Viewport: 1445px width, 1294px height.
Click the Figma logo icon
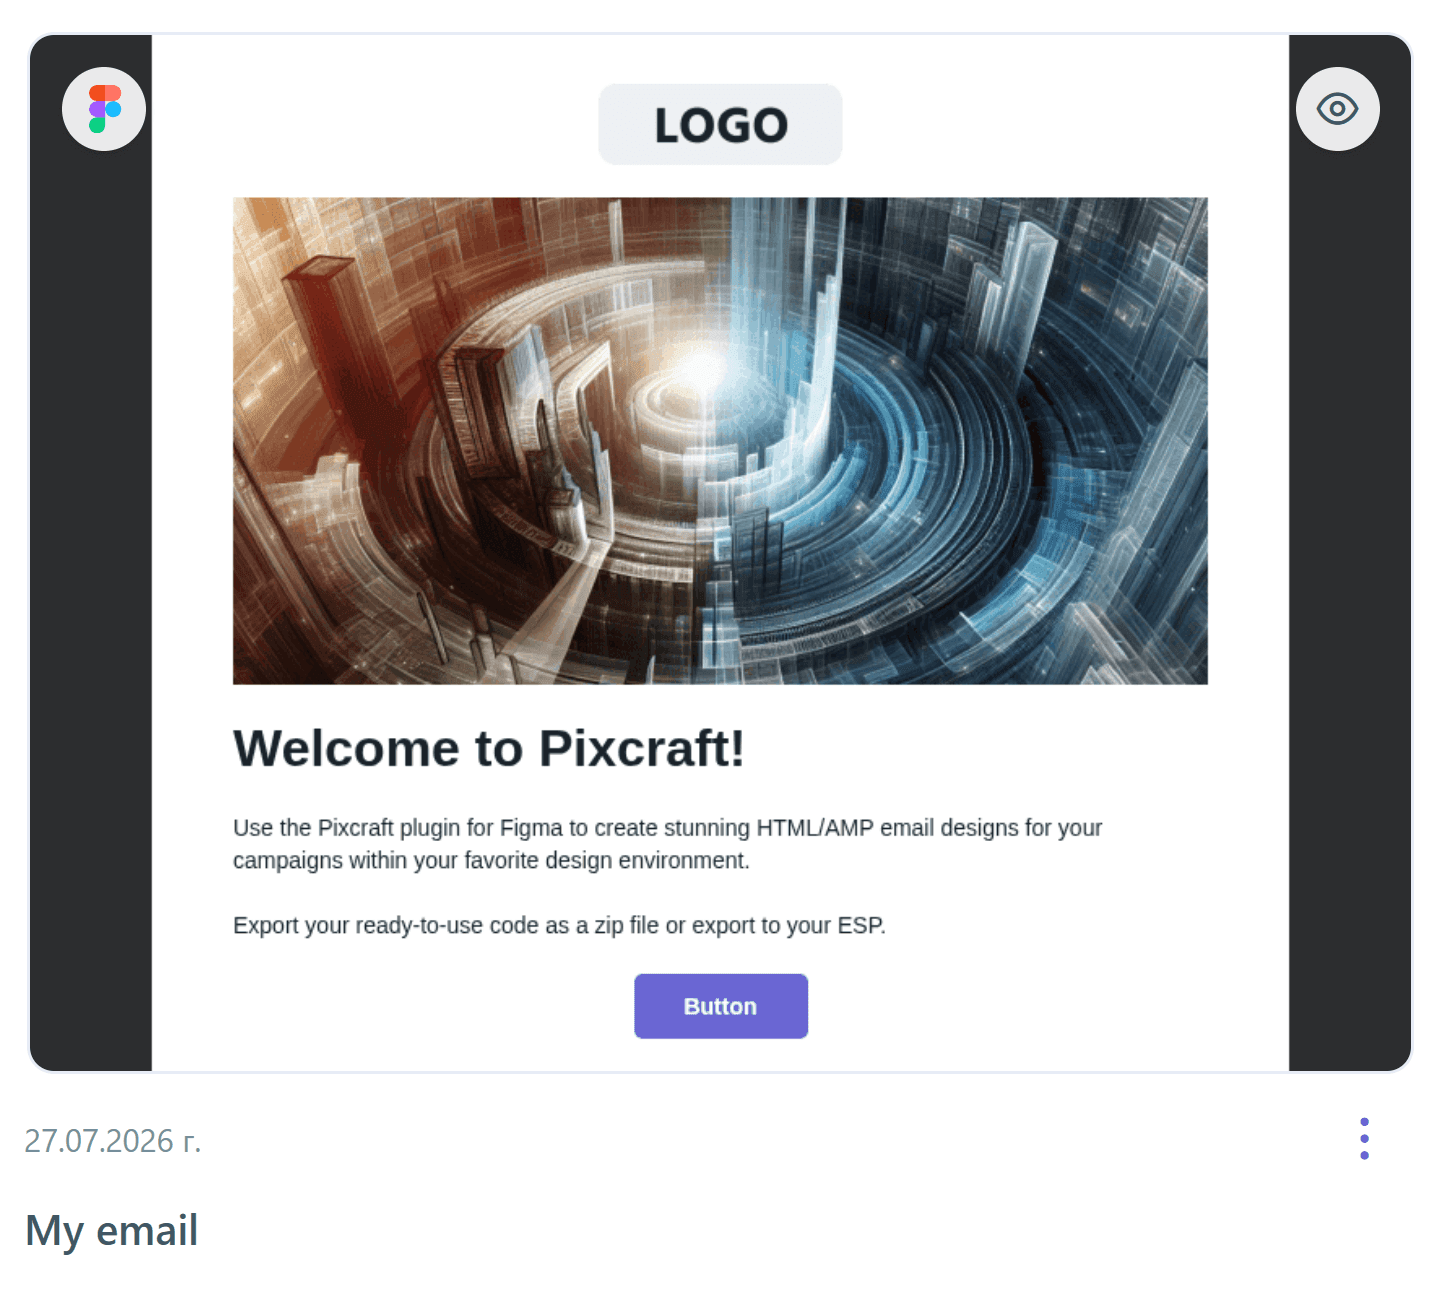tap(104, 109)
